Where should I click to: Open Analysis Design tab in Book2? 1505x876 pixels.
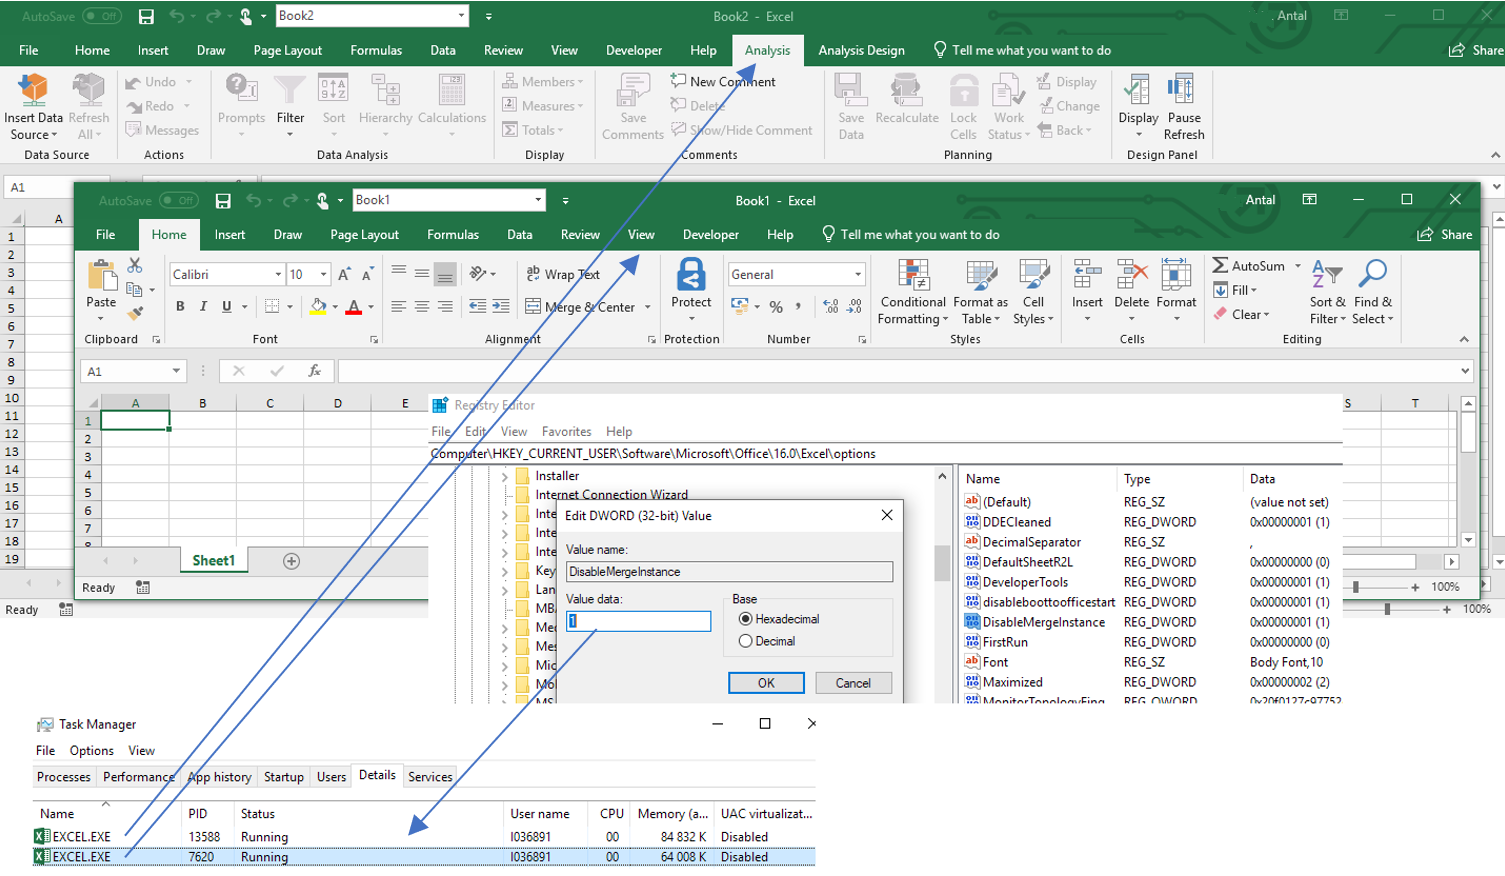(861, 50)
